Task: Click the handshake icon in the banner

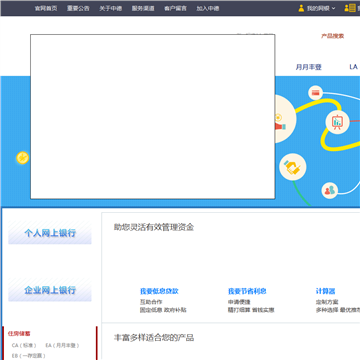Action: click(x=292, y=167)
